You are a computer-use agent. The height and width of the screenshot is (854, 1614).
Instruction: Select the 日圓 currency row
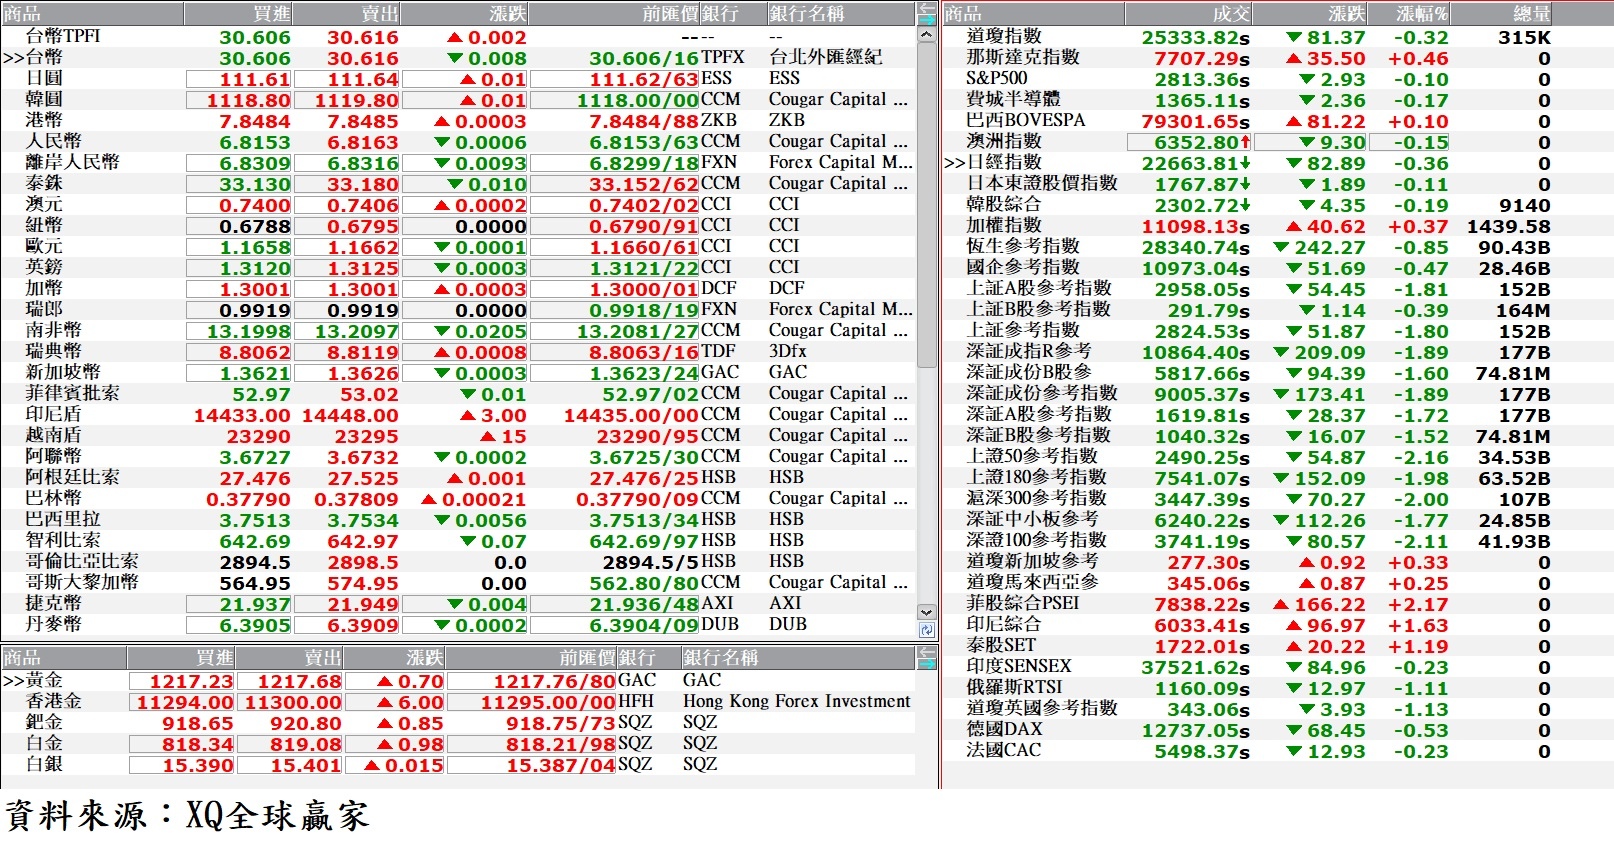pos(458,78)
